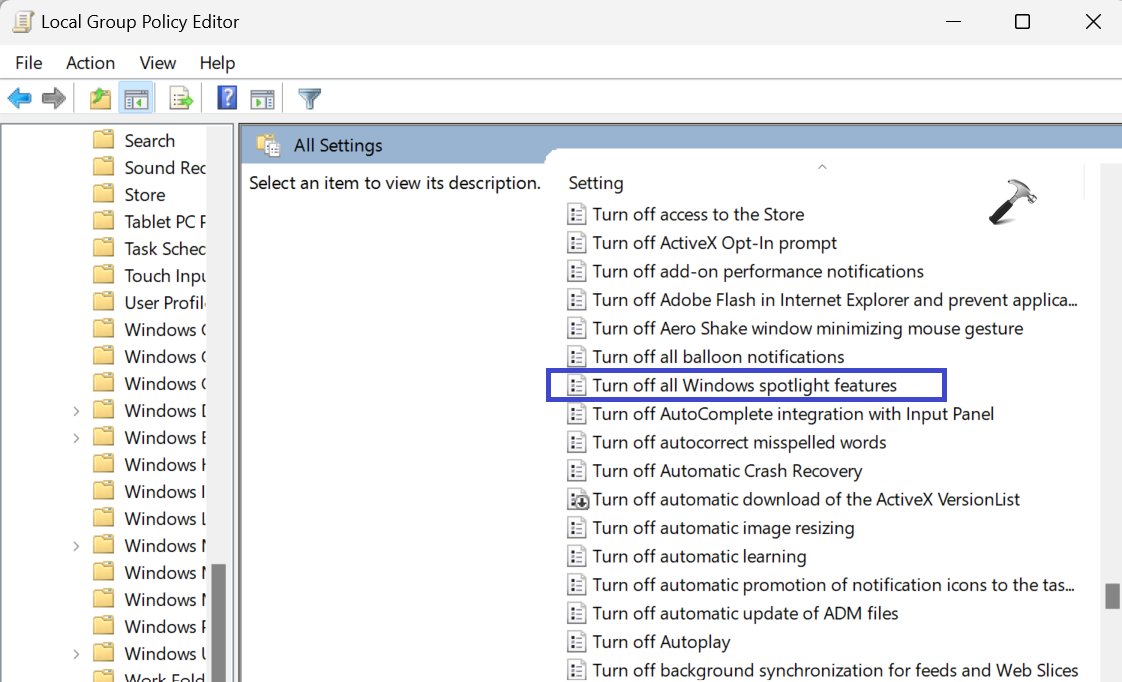
Task: Click the Export List toolbar icon
Action: [181, 98]
